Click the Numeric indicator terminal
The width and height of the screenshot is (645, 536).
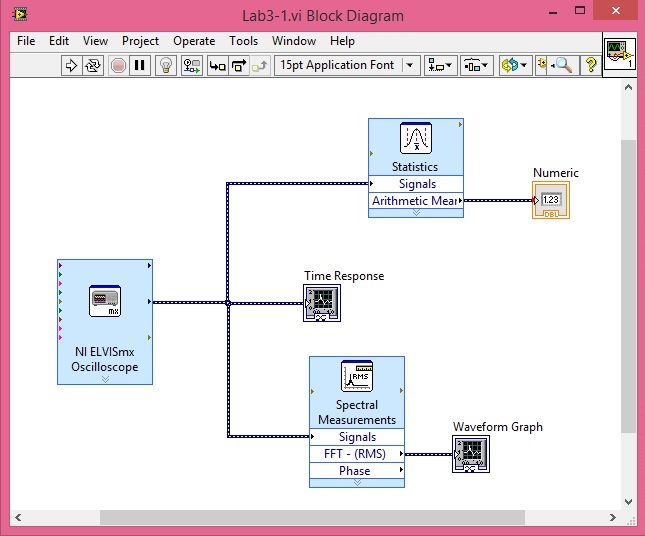coord(551,200)
